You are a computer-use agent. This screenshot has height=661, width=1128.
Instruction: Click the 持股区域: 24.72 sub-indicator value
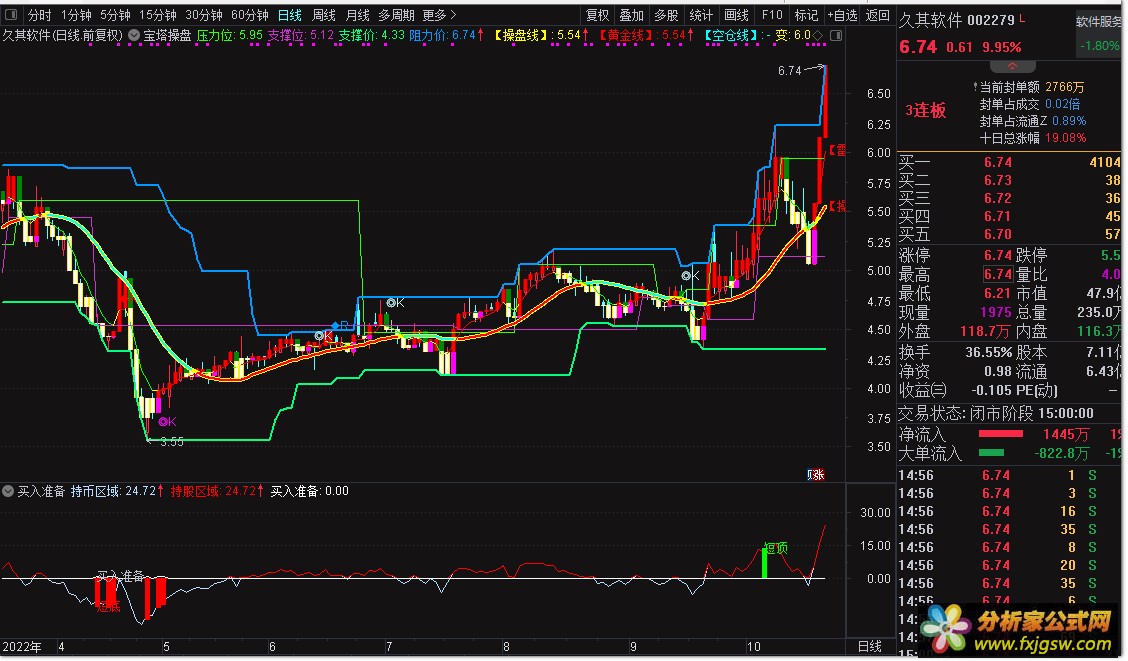pyautogui.click(x=217, y=491)
